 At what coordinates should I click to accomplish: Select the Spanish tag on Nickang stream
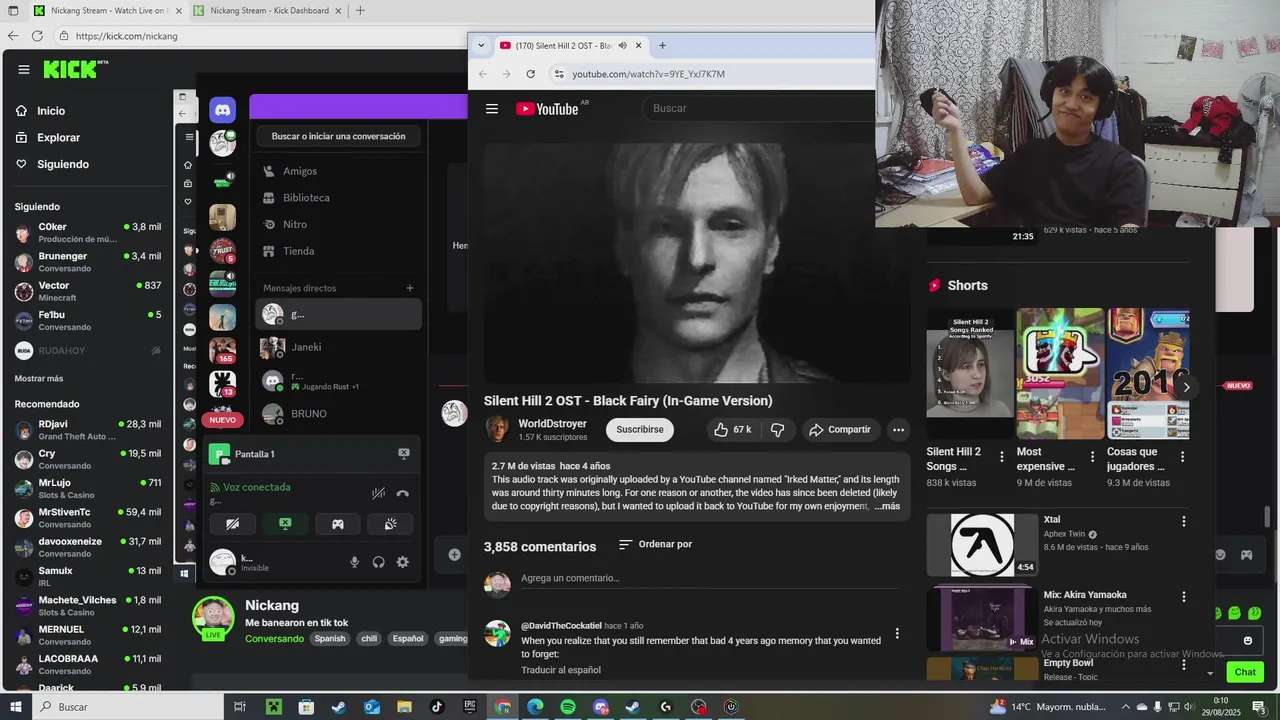coord(329,639)
